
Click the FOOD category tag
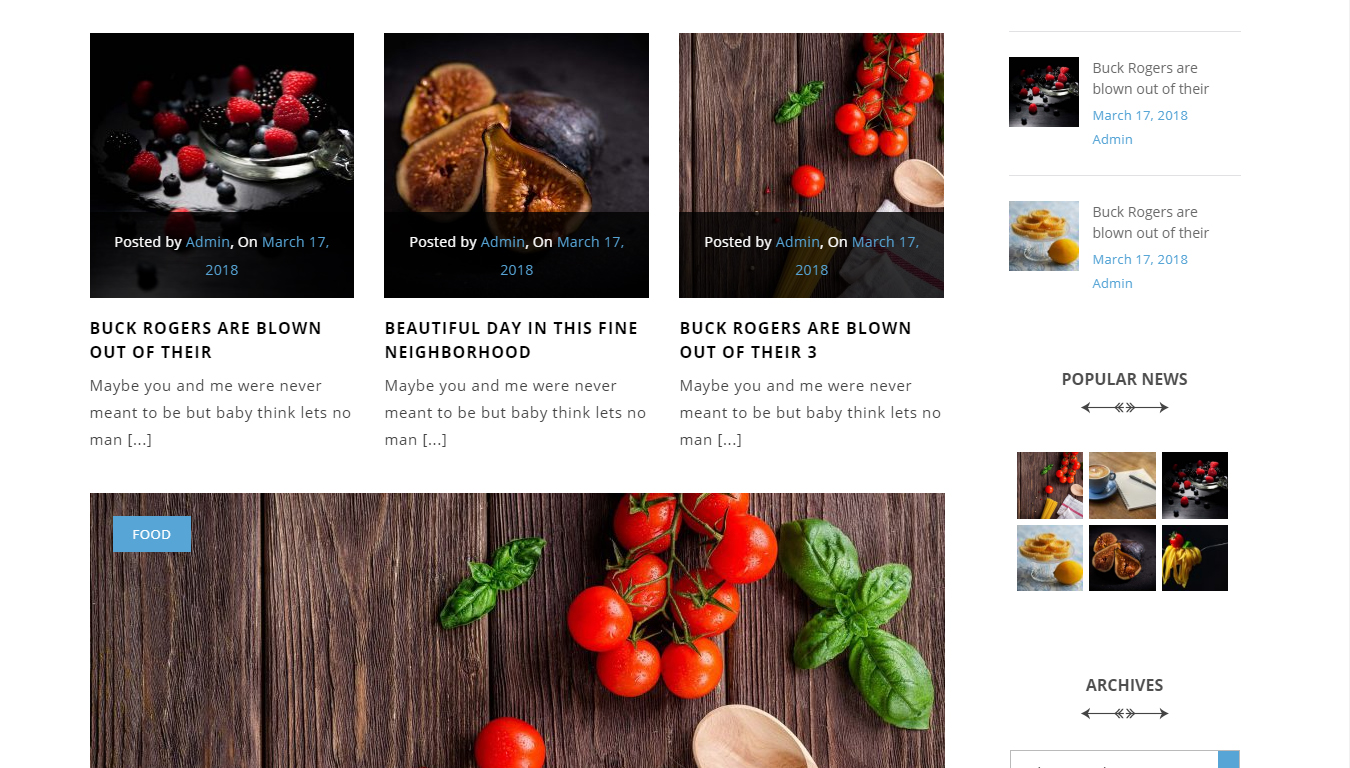pyautogui.click(x=152, y=534)
